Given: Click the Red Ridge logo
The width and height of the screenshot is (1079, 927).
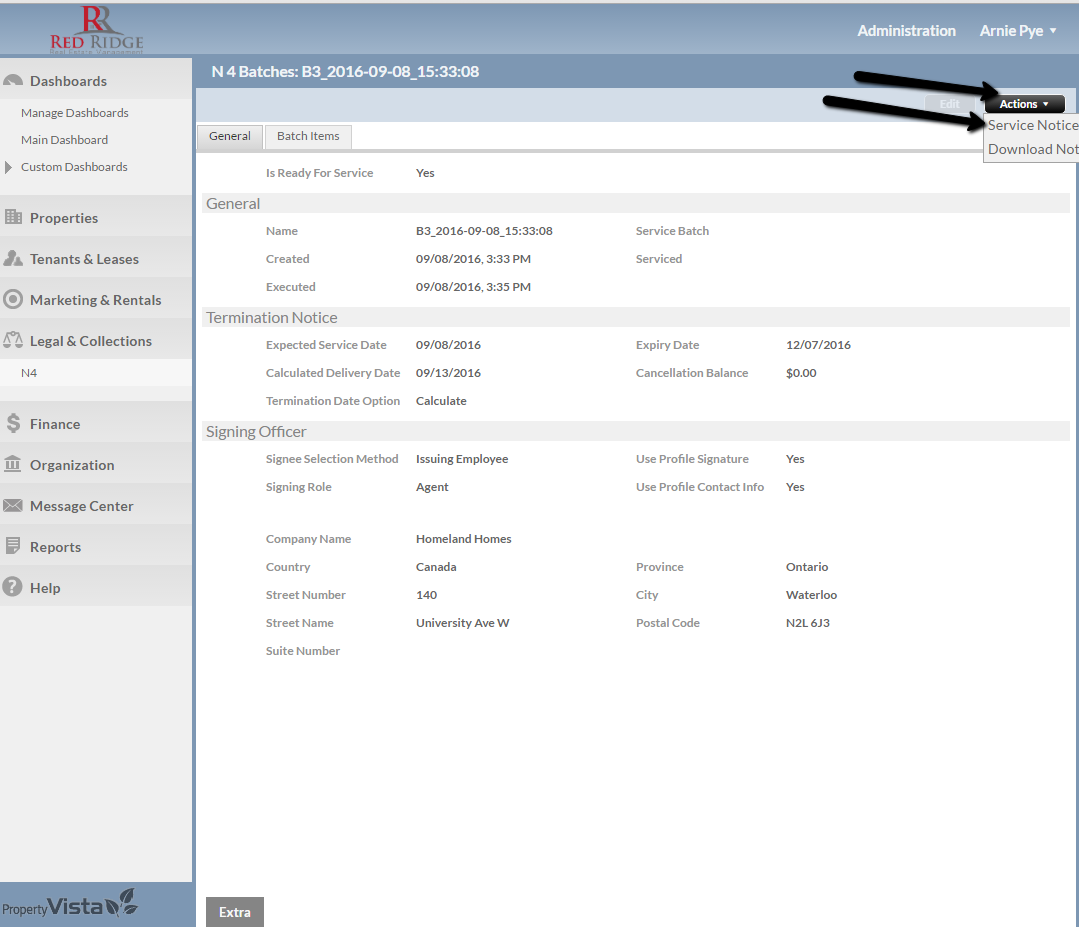Looking at the screenshot, I should coord(97,29).
